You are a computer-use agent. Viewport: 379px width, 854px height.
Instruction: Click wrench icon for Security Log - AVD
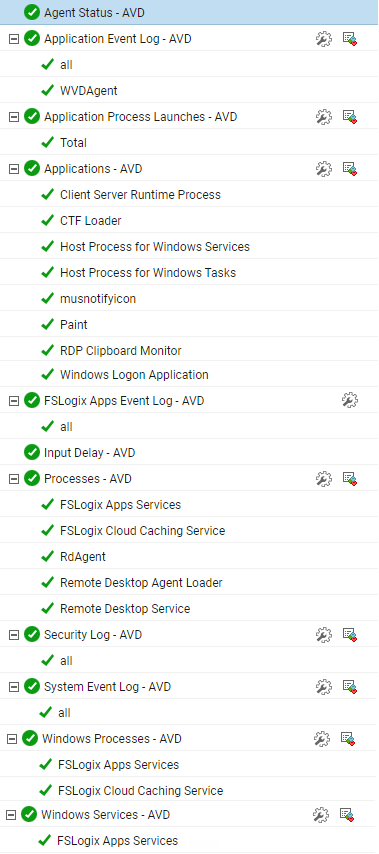323,635
